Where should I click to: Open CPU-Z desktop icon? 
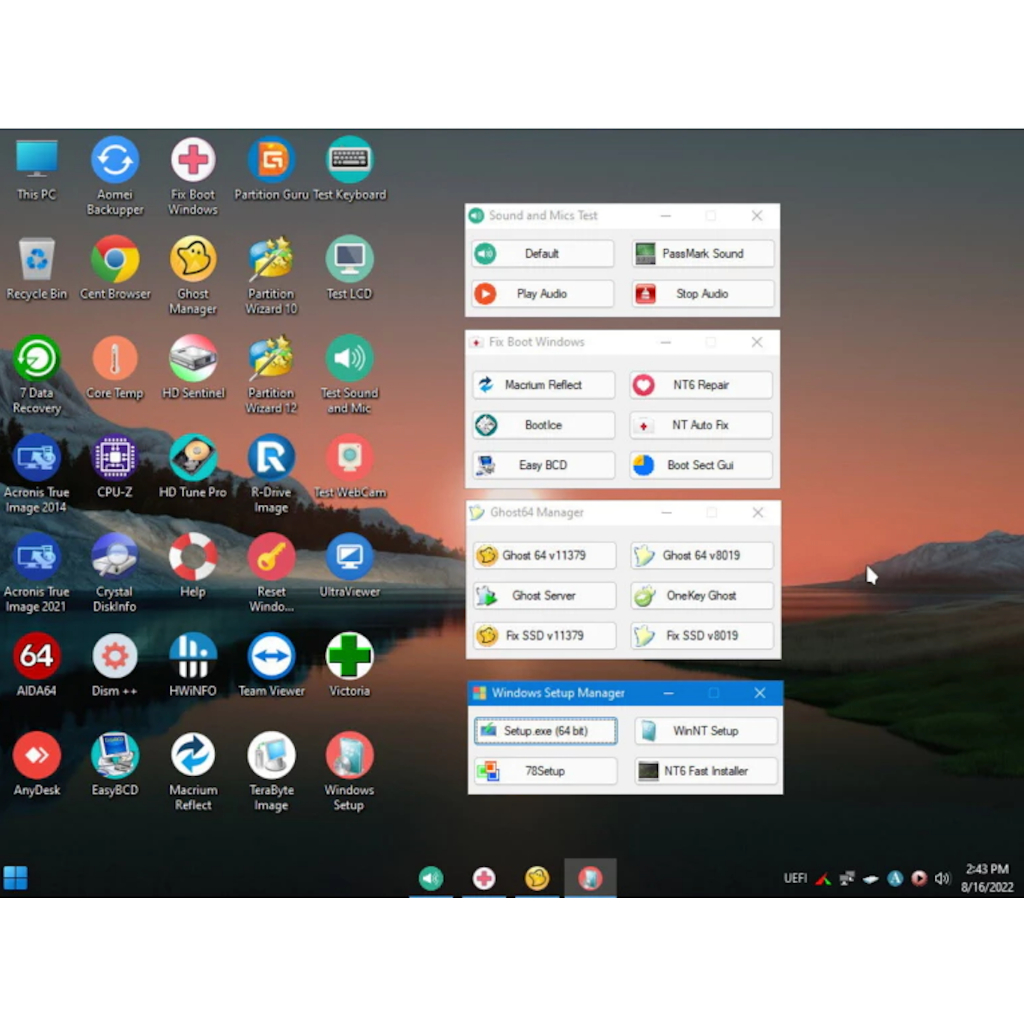[115, 466]
